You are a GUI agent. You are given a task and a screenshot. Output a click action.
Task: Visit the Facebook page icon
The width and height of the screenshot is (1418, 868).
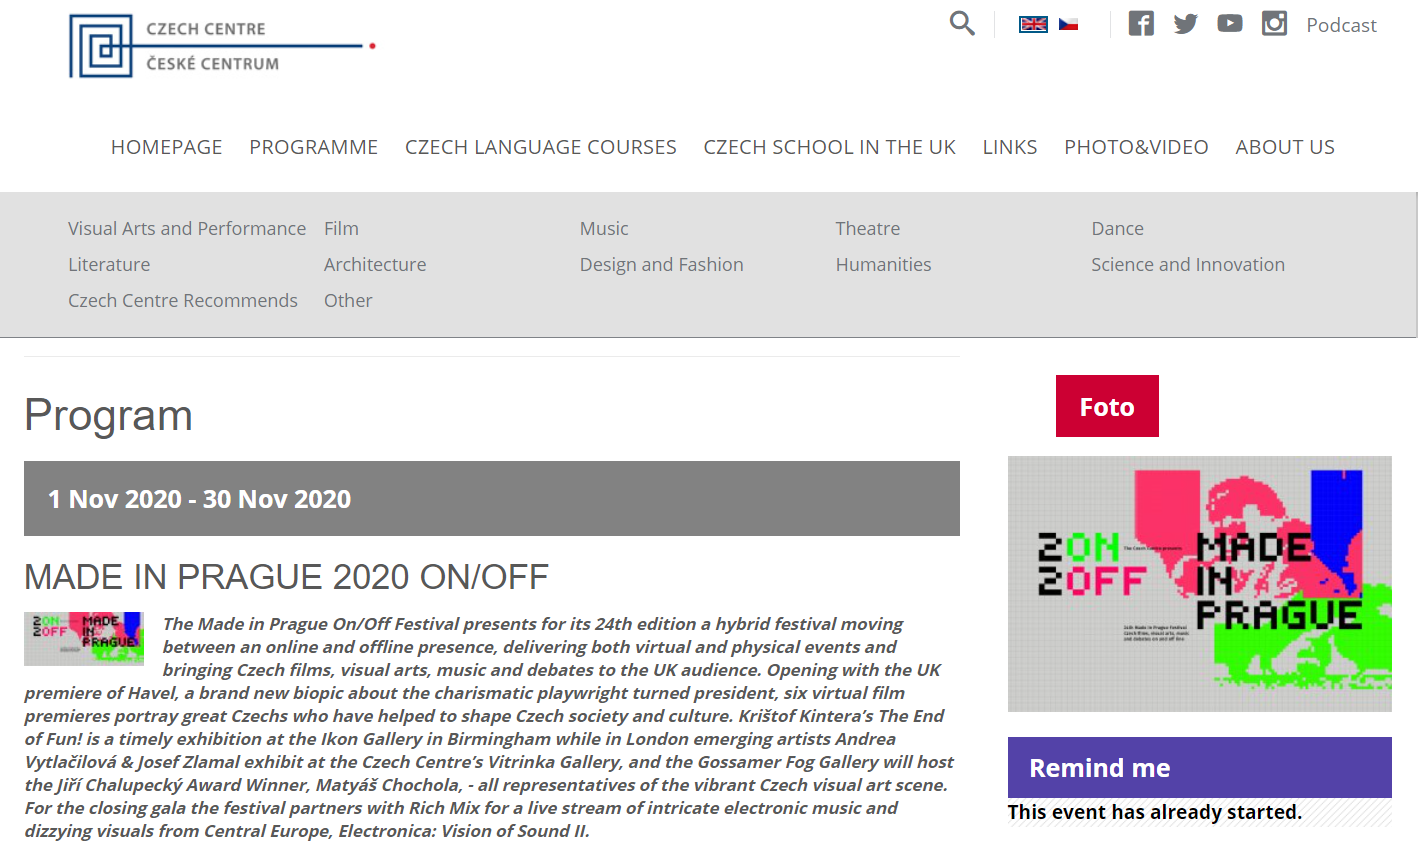point(1141,23)
